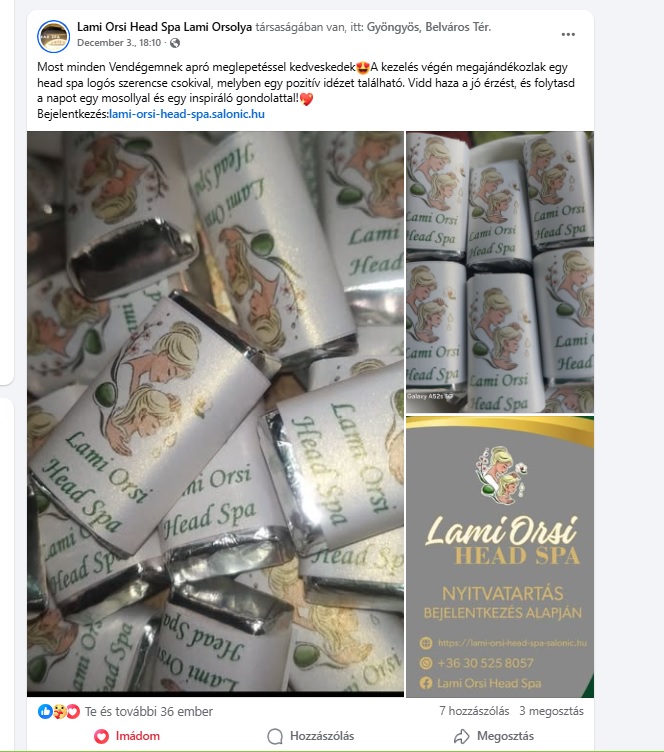Open the lami-orsi-head-spa.salonic.hu booking link
Image resolution: width=664 pixels, height=752 pixels.
pyautogui.click(x=187, y=114)
